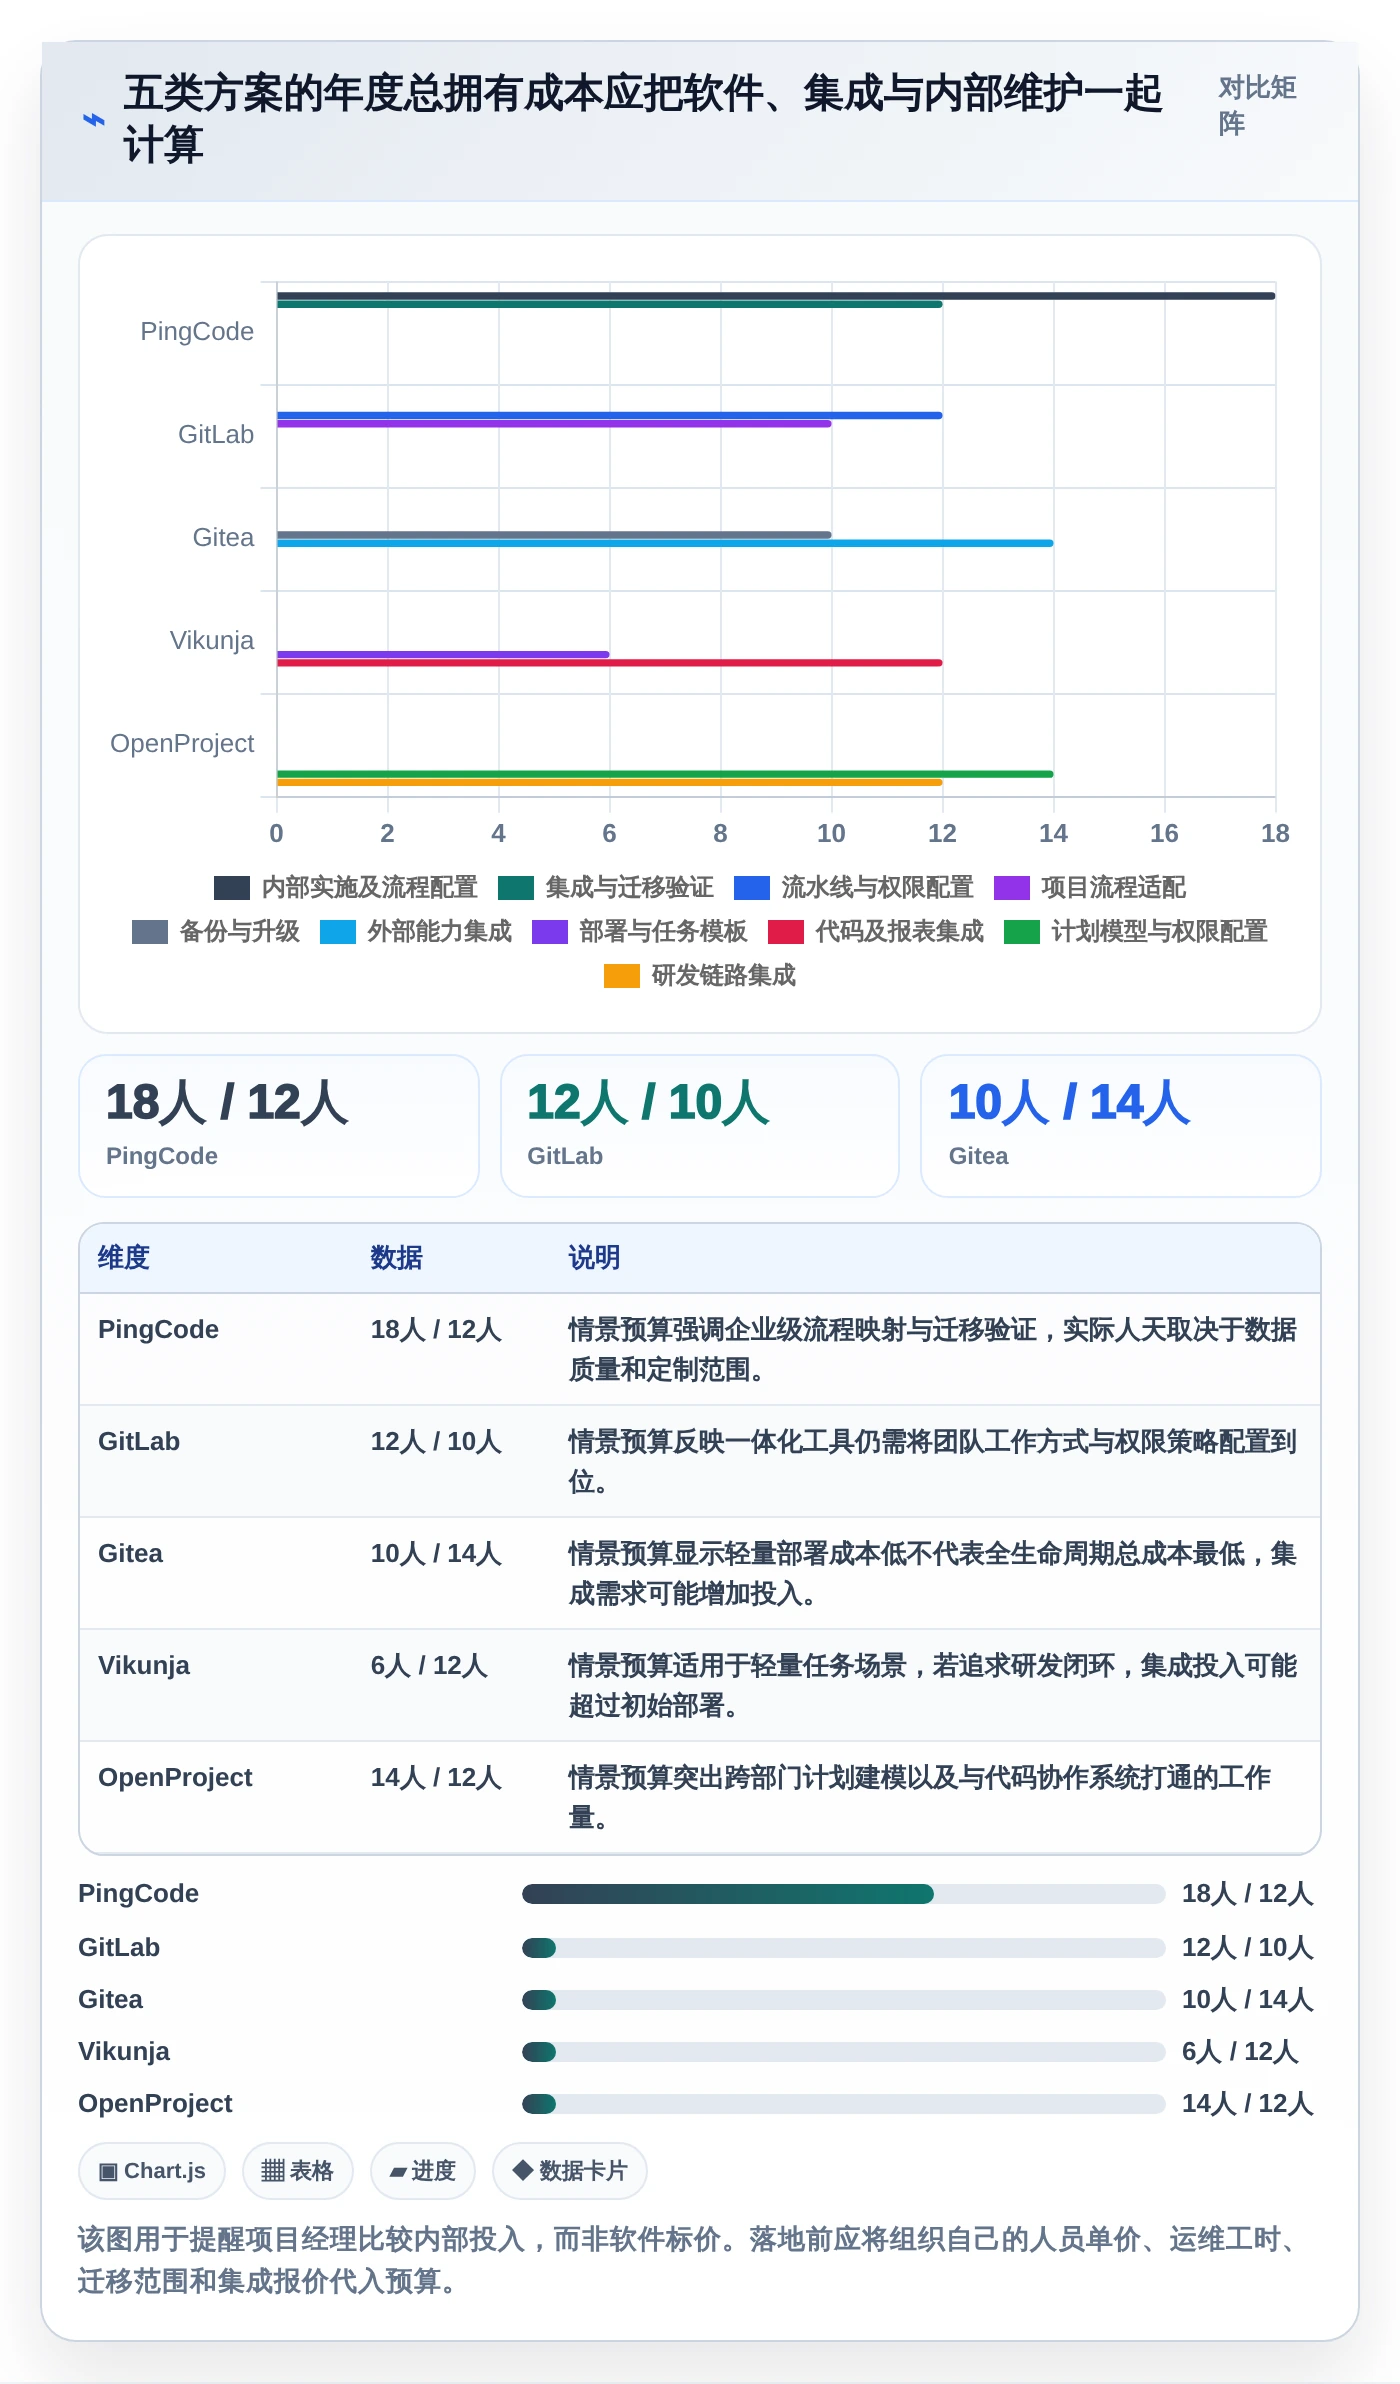The image size is (1400, 2384).
Task: Toggle the 流水线与权限配置 legend swatch
Action: [751, 888]
